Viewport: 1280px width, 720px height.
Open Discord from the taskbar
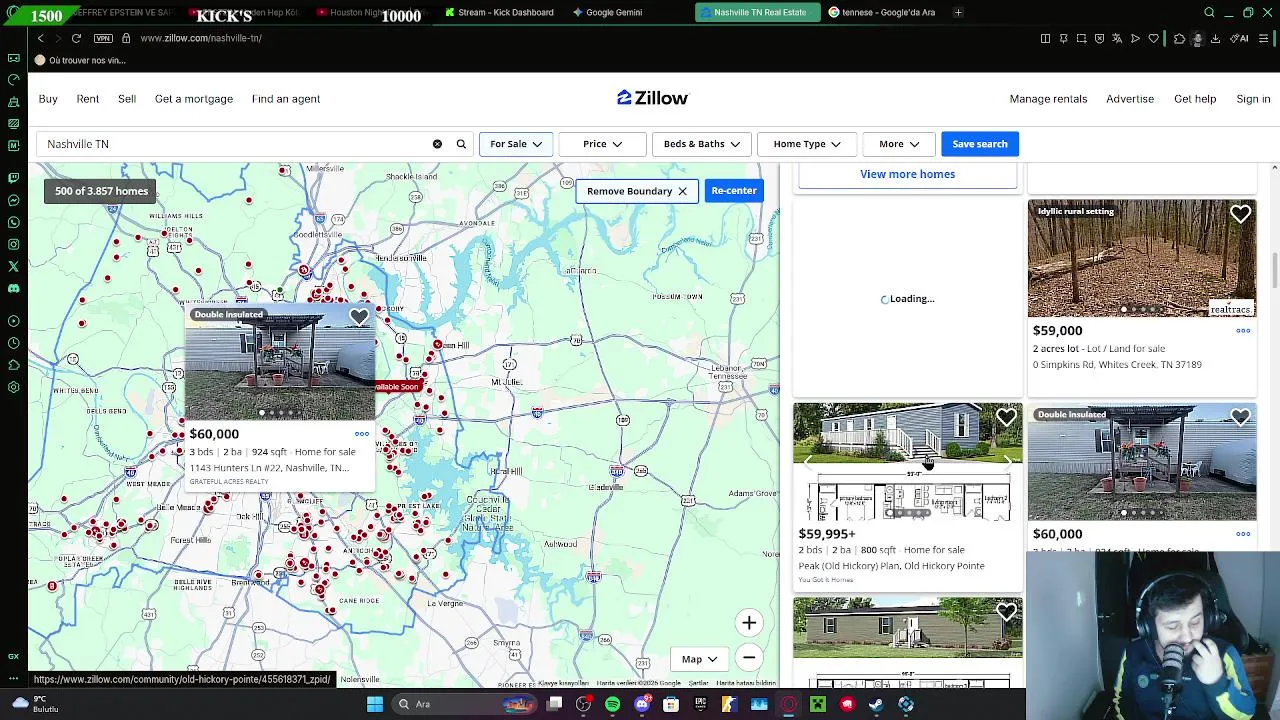pyautogui.click(x=642, y=704)
